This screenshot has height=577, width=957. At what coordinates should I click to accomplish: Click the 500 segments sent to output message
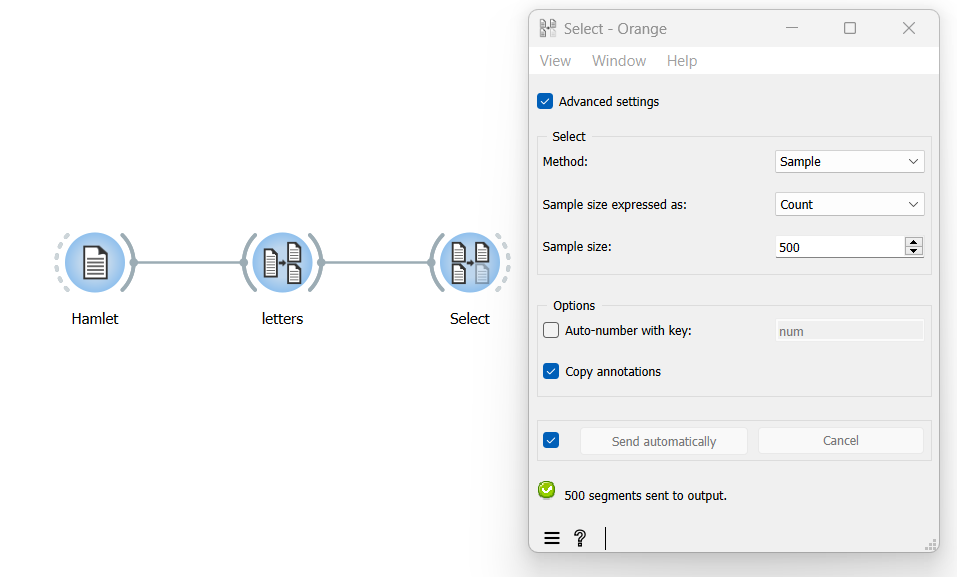[645, 495]
